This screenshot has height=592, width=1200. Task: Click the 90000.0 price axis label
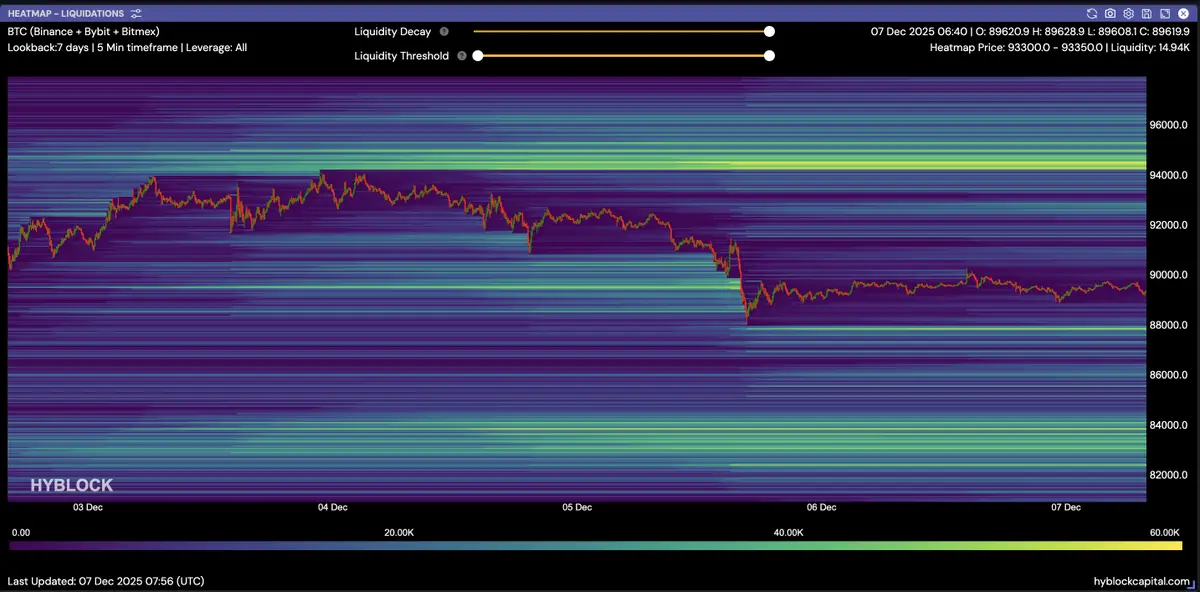tap(1167, 275)
